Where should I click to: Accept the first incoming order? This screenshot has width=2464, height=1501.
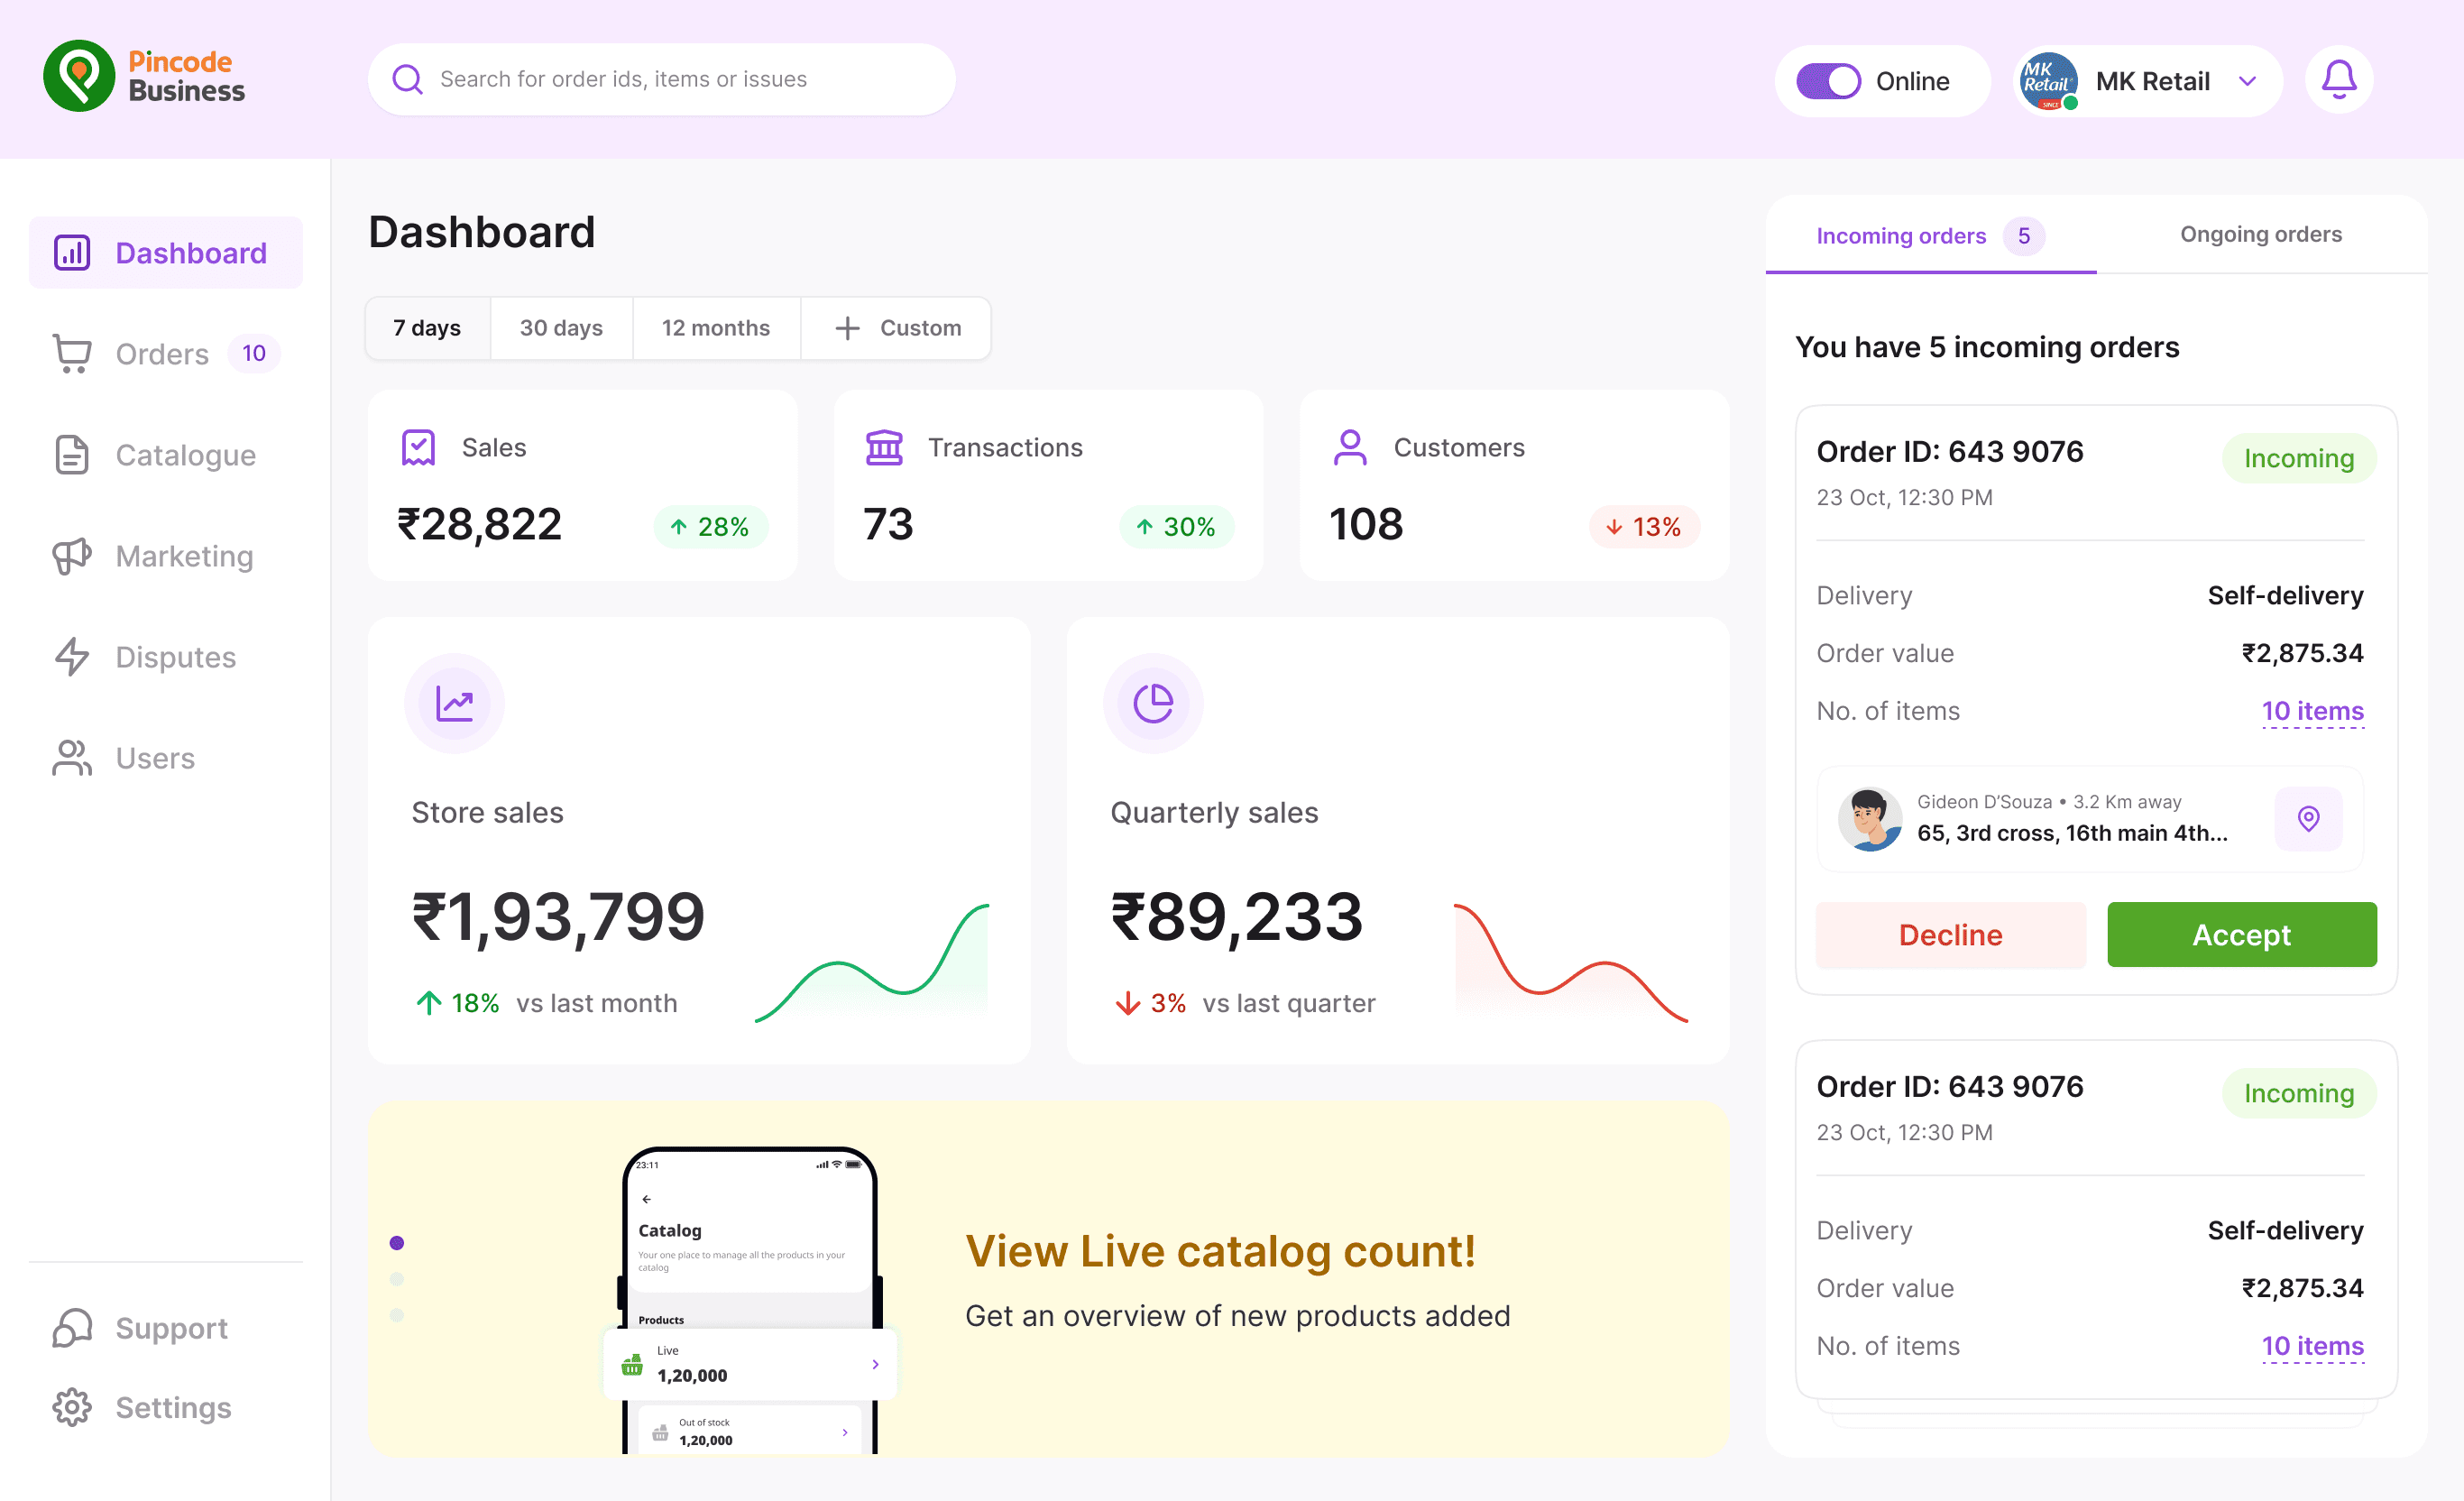point(2242,935)
